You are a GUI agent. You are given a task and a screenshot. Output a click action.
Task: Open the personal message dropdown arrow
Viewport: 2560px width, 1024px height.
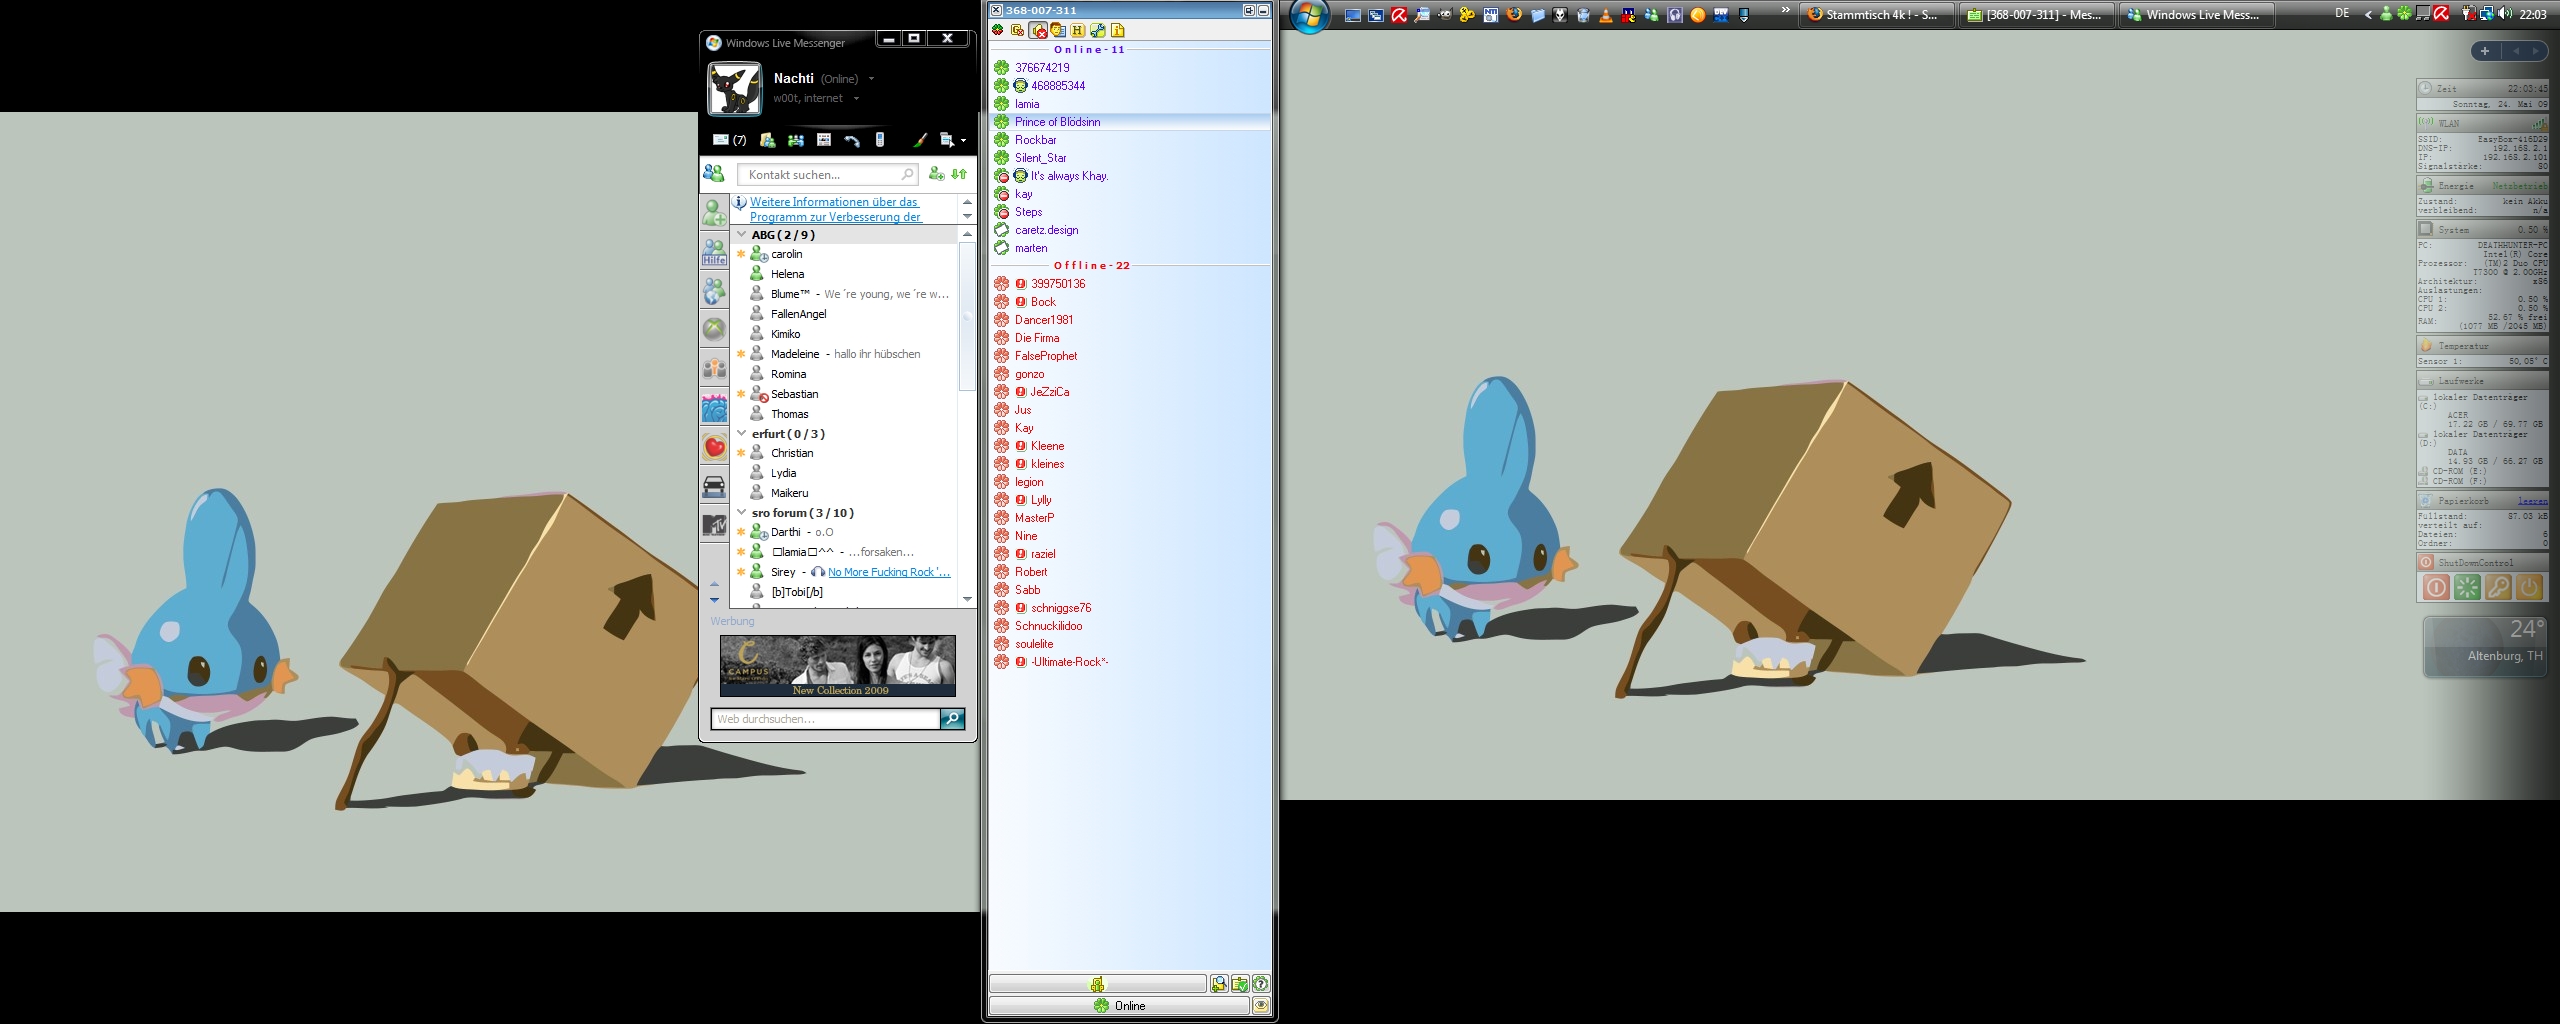856,99
